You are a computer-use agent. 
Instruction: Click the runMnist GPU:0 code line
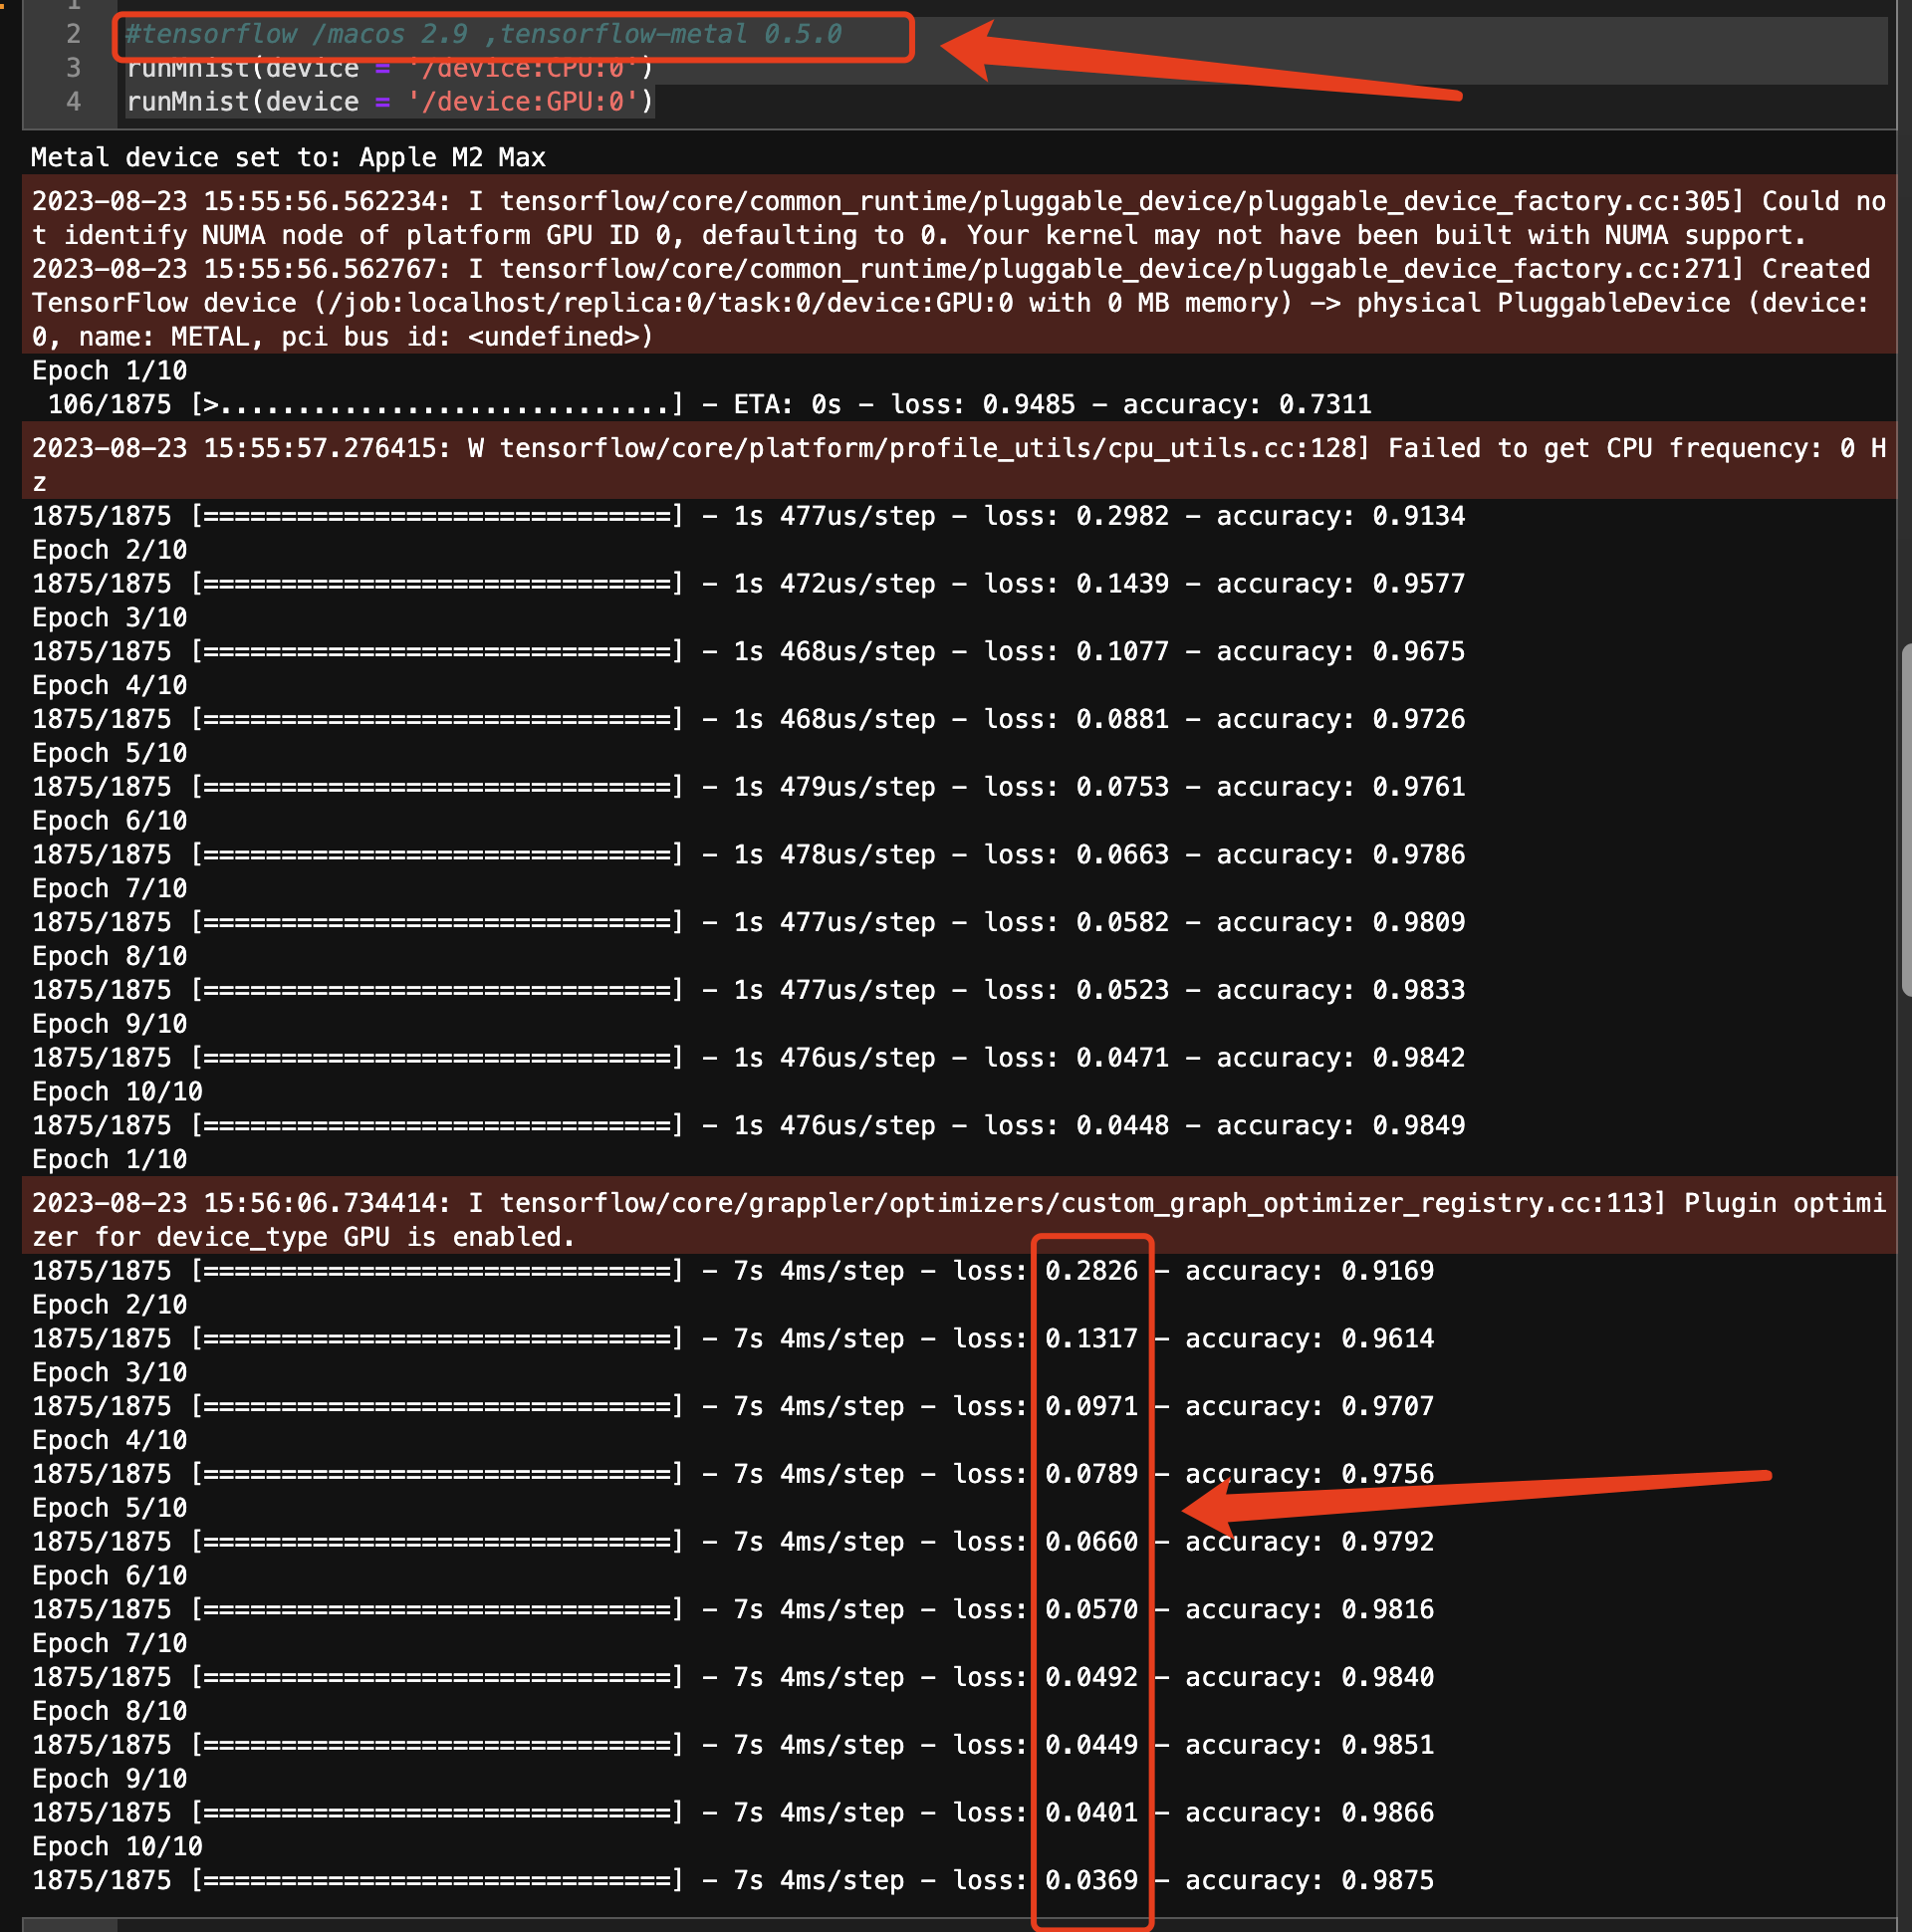tap(389, 102)
